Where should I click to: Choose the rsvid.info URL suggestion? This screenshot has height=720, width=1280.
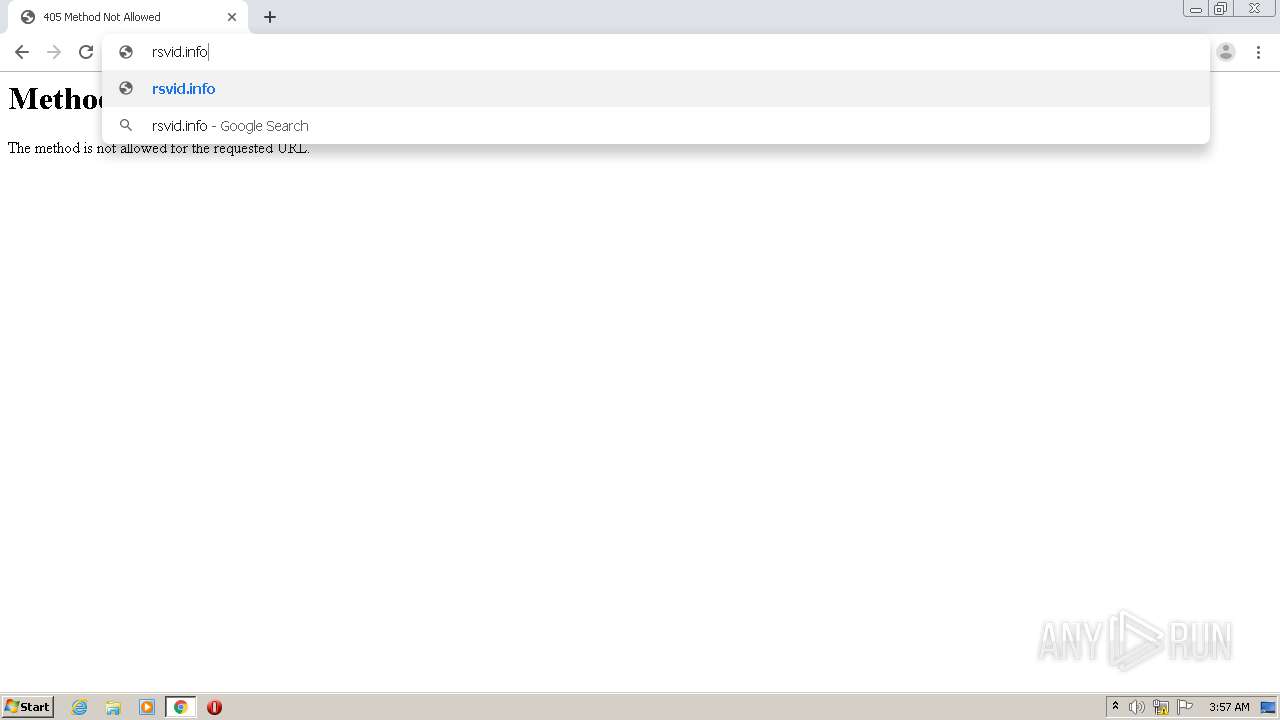655,89
